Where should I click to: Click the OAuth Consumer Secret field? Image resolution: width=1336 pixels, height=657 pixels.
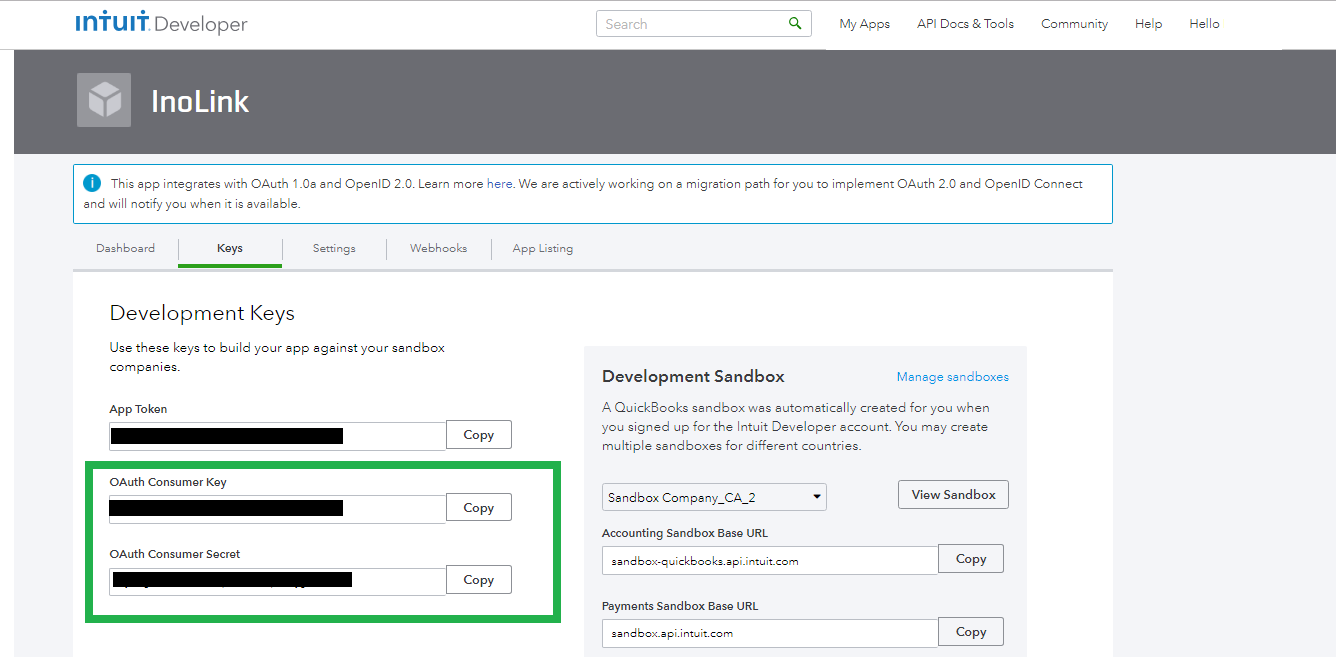pyautogui.click(x=277, y=581)
